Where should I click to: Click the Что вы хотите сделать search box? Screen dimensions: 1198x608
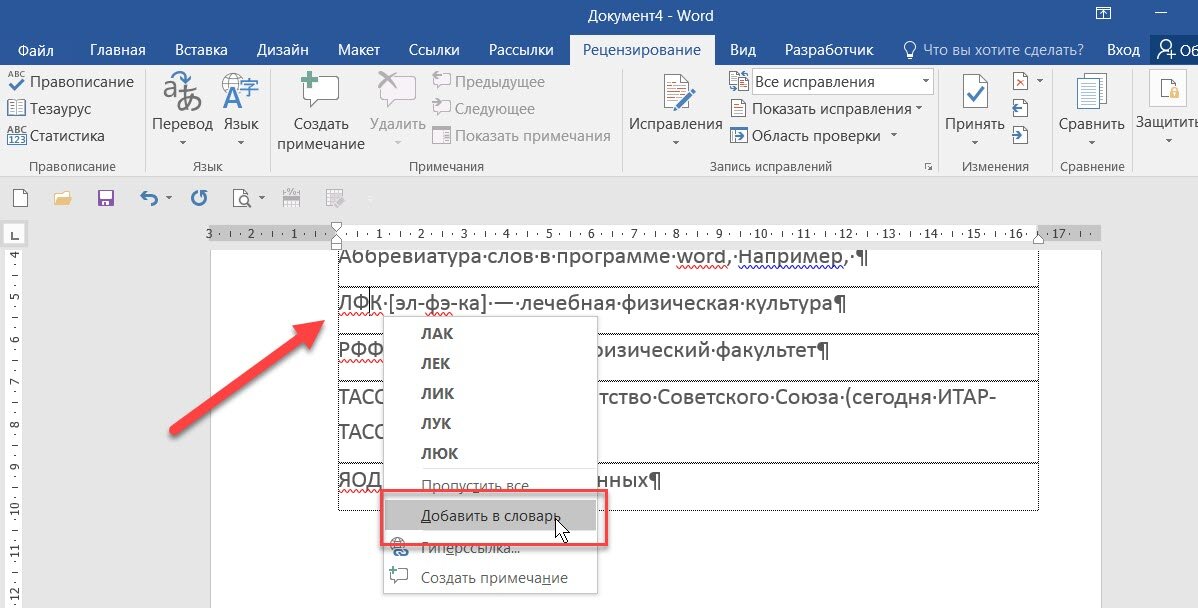(x=993, y=50)
